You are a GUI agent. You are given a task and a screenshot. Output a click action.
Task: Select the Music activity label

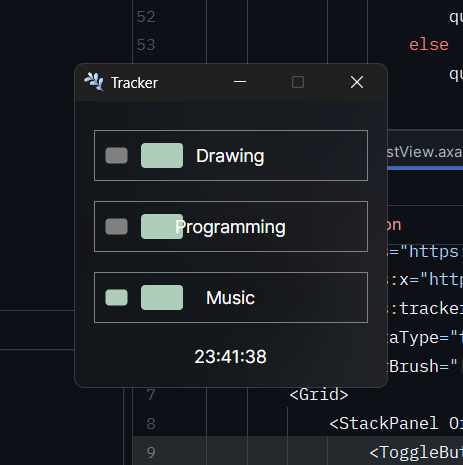(230, 298)
